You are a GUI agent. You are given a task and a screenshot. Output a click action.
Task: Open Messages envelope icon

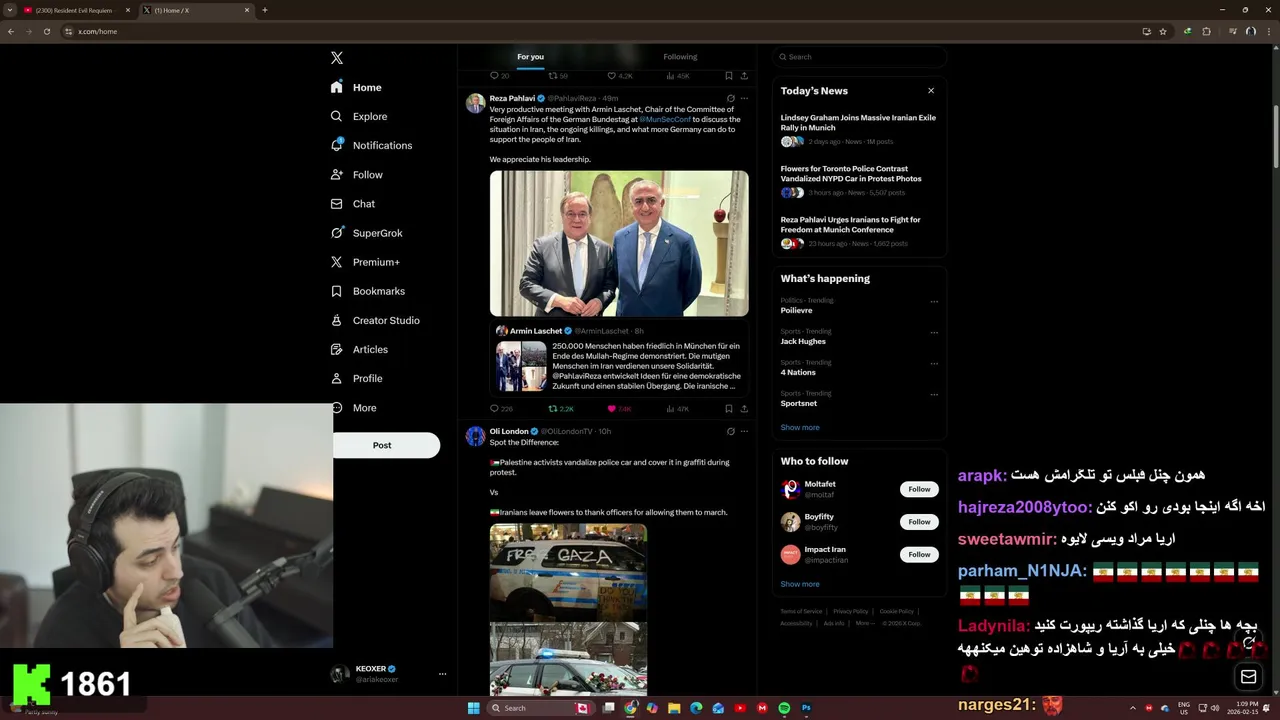tap(1249, 677)
